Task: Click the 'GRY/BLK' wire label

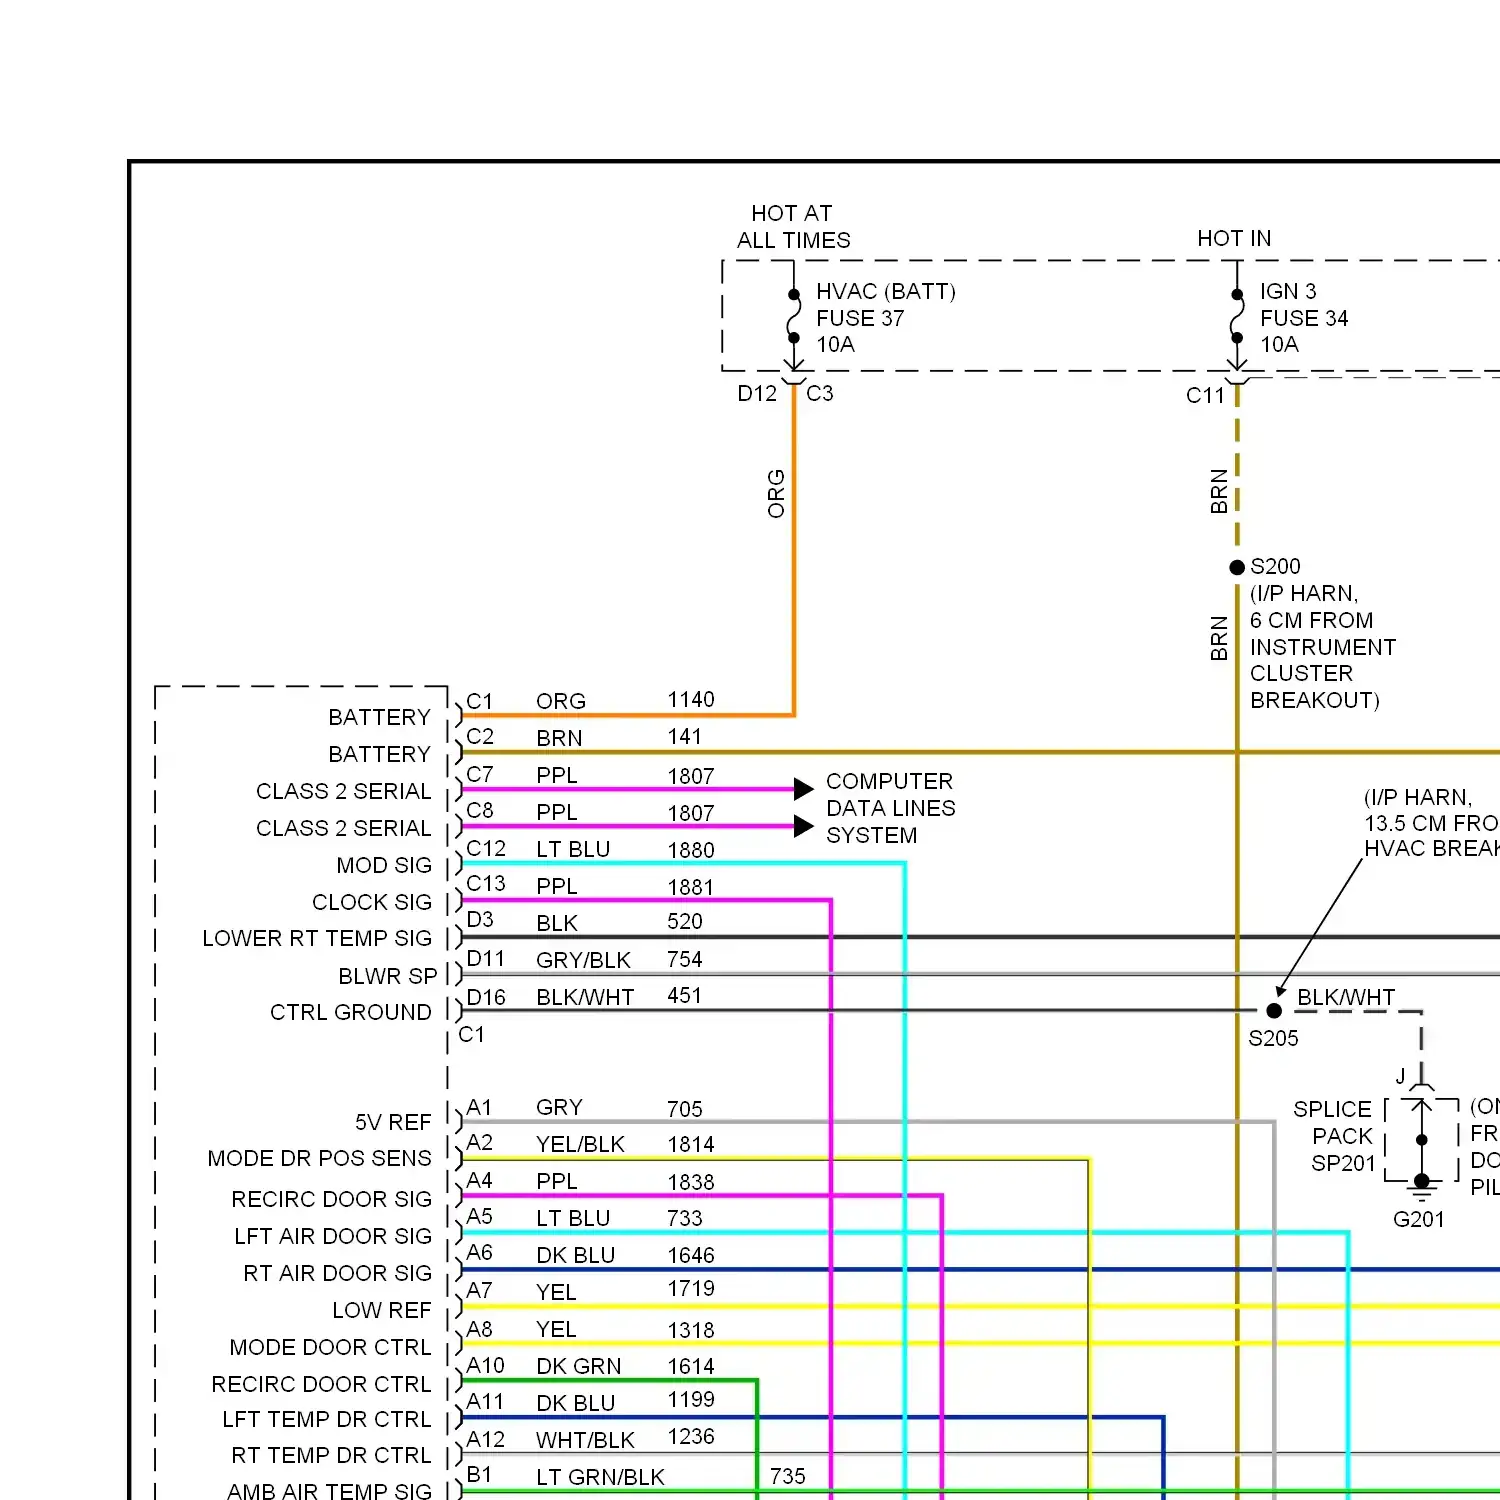Action: click(583, 960)
